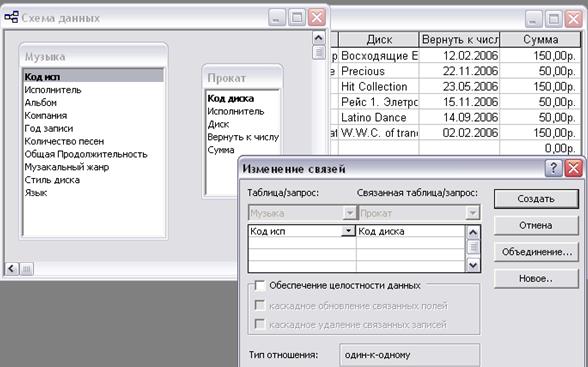Toggle каскадное удаление связанных записей checkbox
This screenshot has width=588, height=367.
tap(260, 324)
